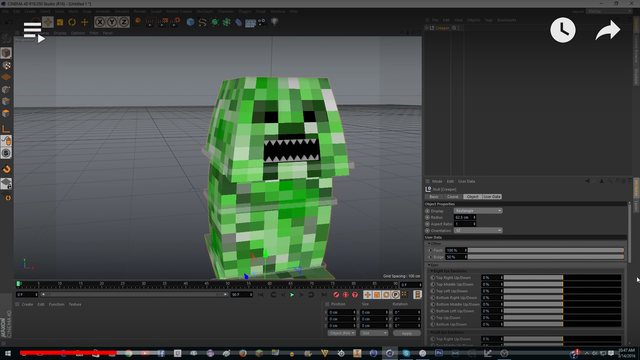Toggle Rotation keyframe recording icon
640x360 pixels.
[x=386, y=295]
